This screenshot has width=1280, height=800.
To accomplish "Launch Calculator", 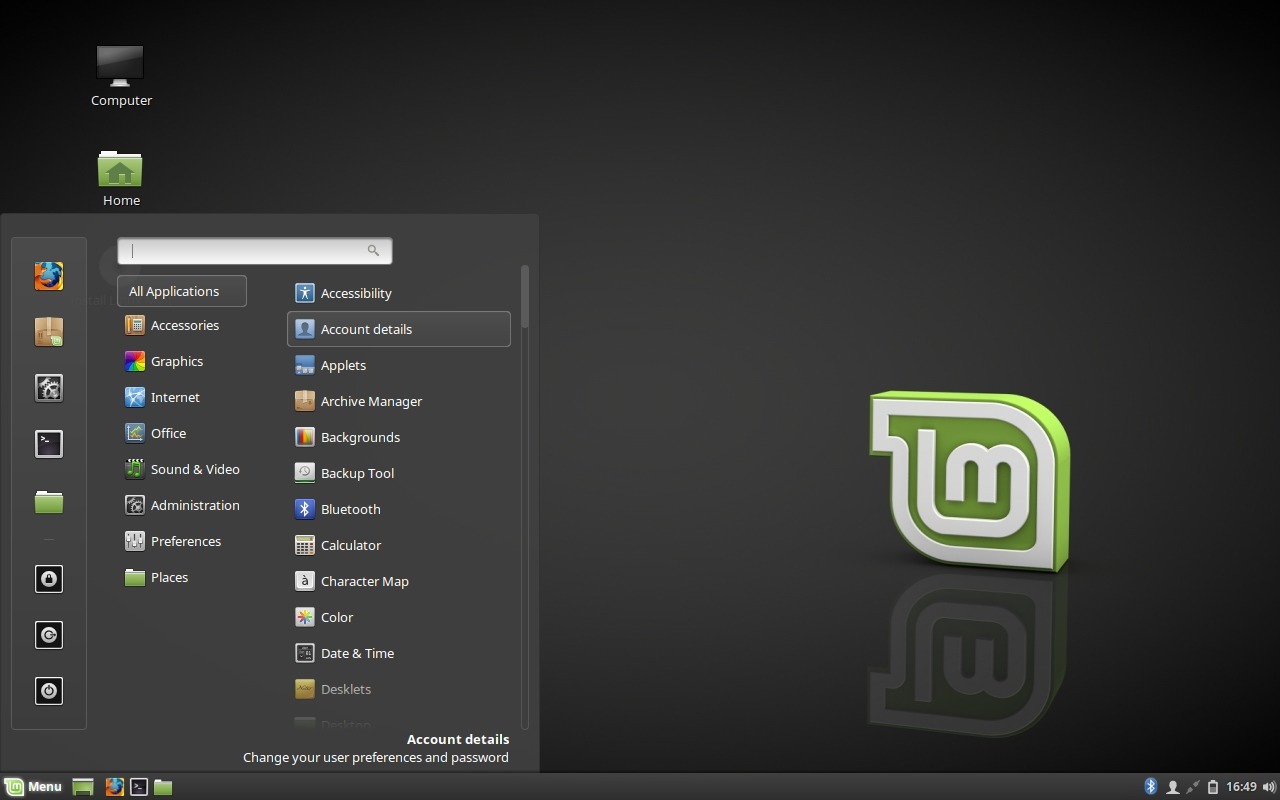I will click(399, 545).
